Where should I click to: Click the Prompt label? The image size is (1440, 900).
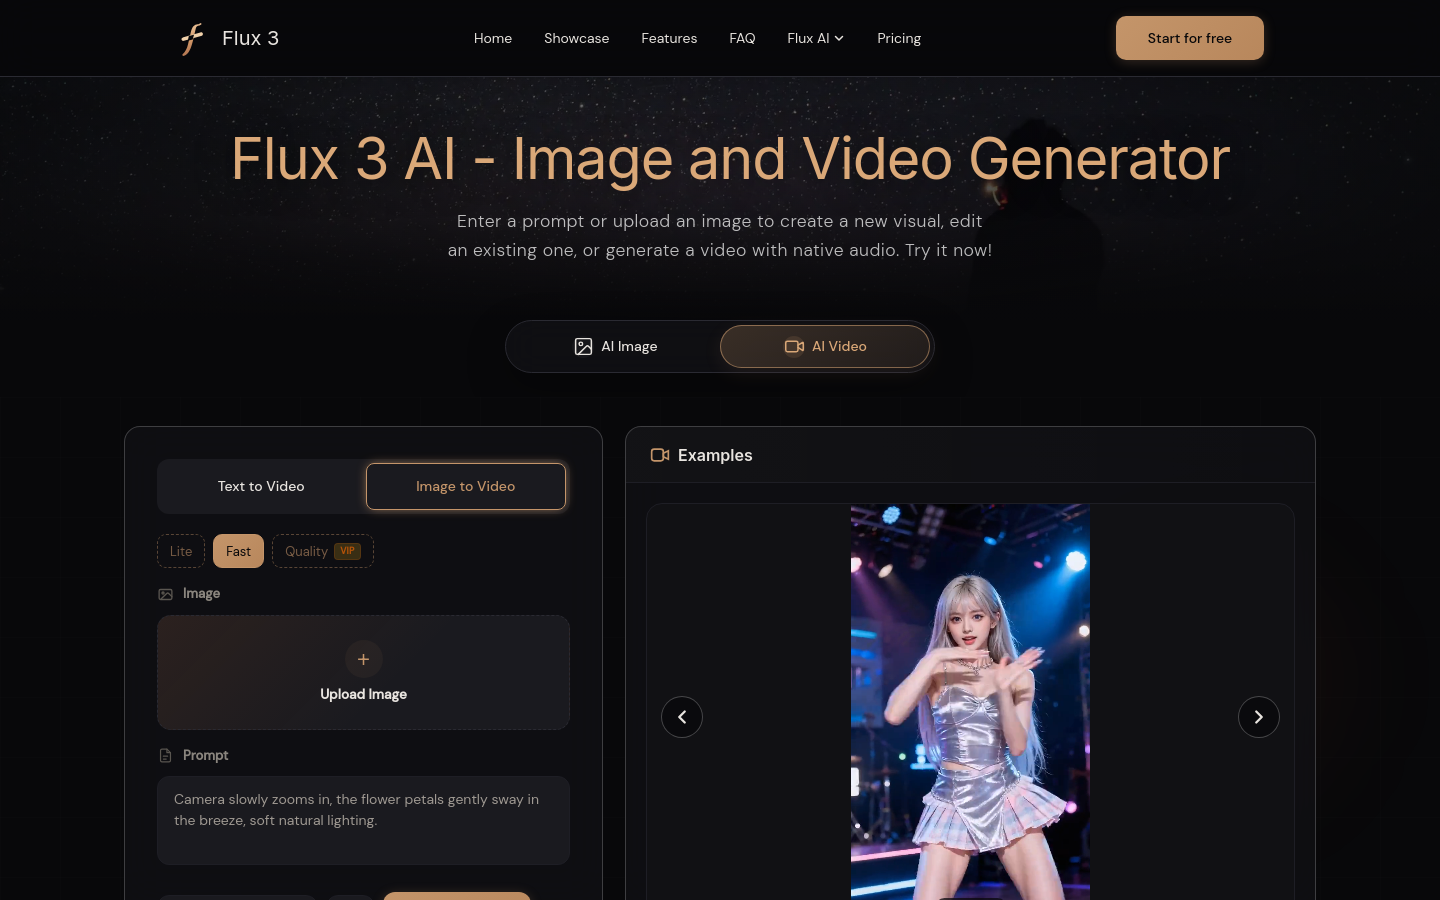206,755
